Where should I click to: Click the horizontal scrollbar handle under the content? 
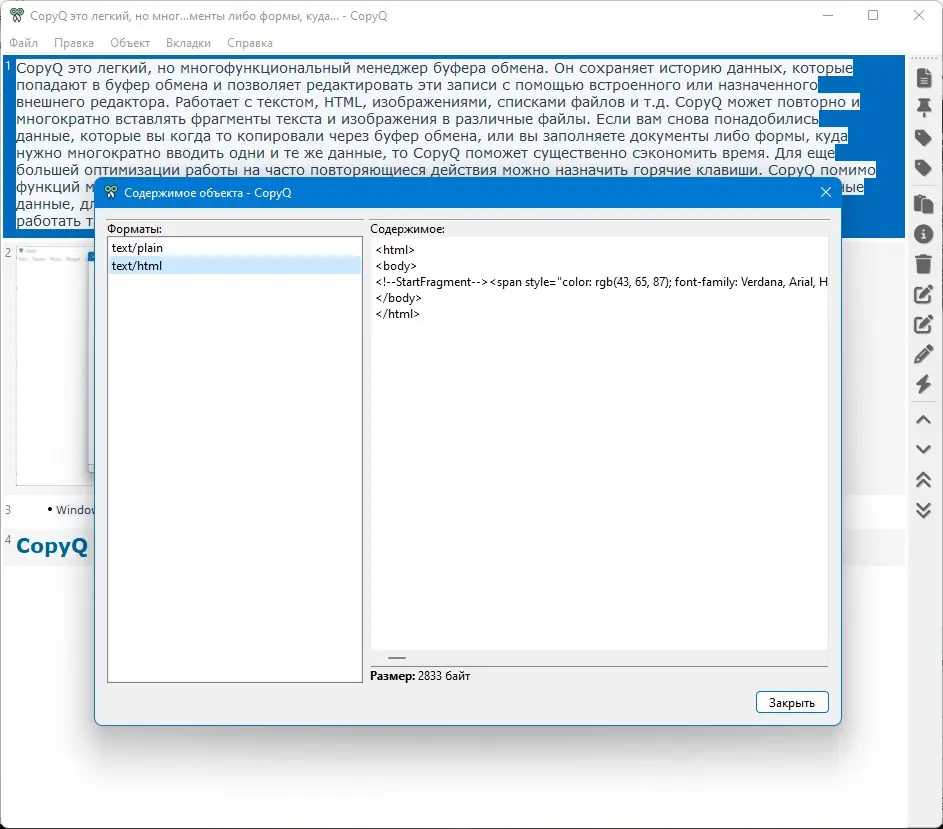point(397,658)
